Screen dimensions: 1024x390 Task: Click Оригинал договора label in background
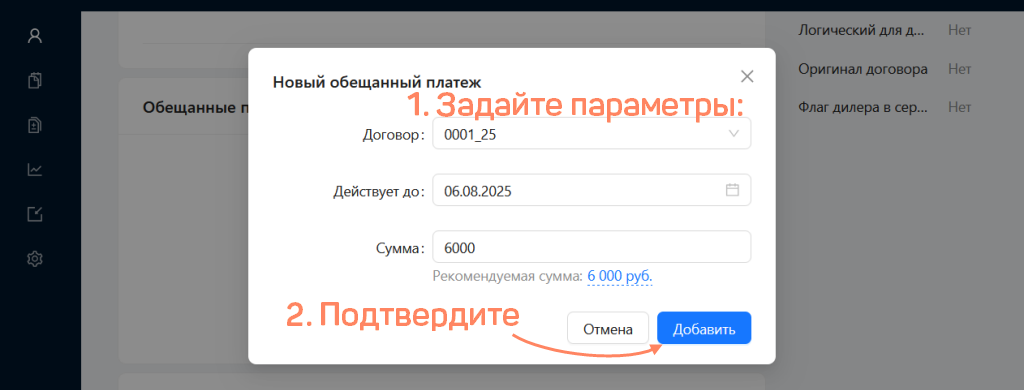tap(863, 69)
